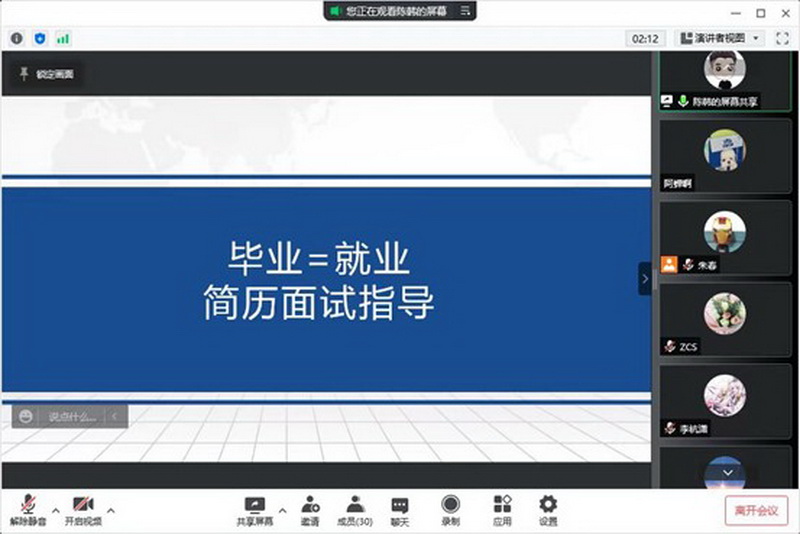Expand audio options arrow beside microphone

[54, 509]
